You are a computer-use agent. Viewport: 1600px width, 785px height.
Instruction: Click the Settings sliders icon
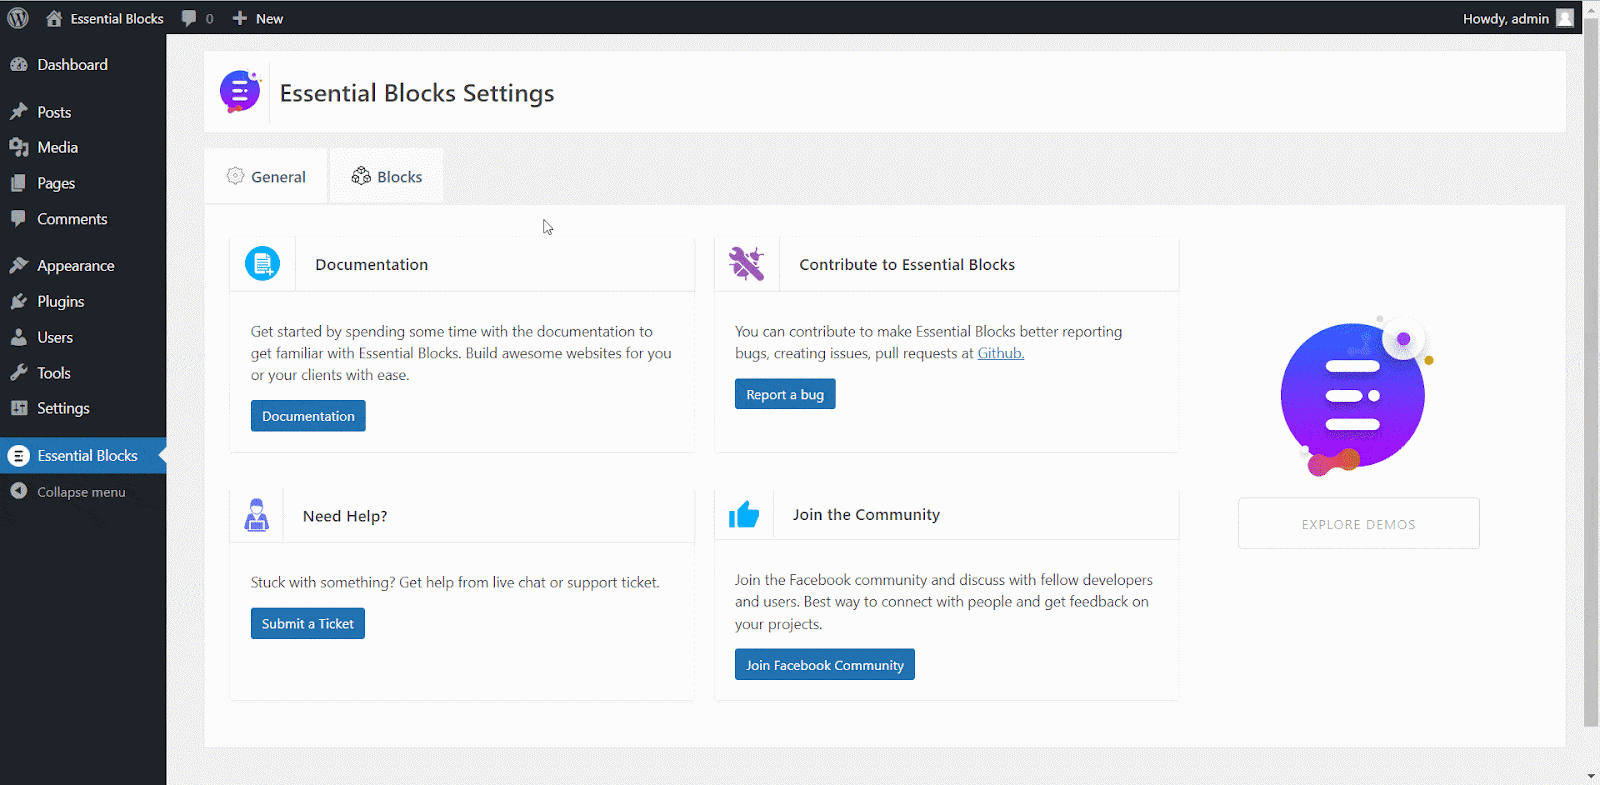pos(19,408)
